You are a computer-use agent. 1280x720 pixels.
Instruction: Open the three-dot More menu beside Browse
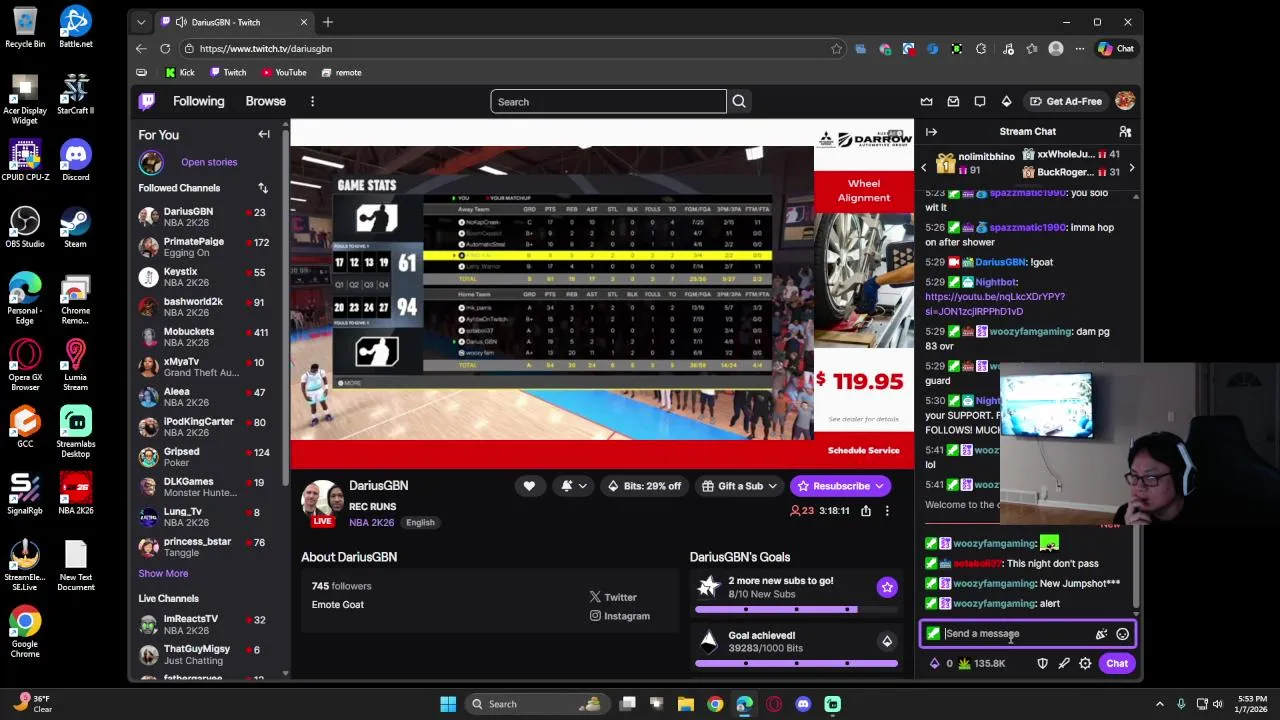[312, 101]
